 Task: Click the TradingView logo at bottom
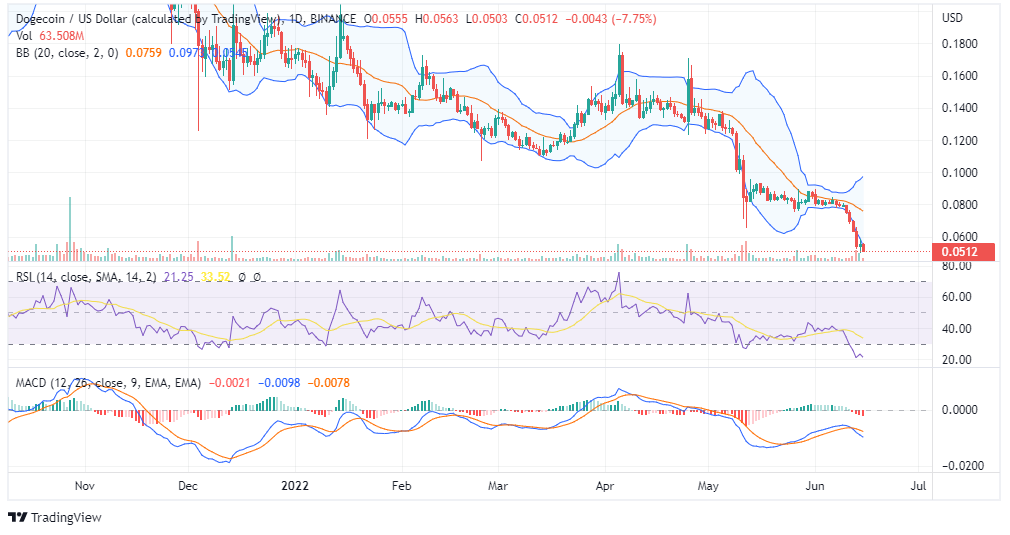point(55,517)
